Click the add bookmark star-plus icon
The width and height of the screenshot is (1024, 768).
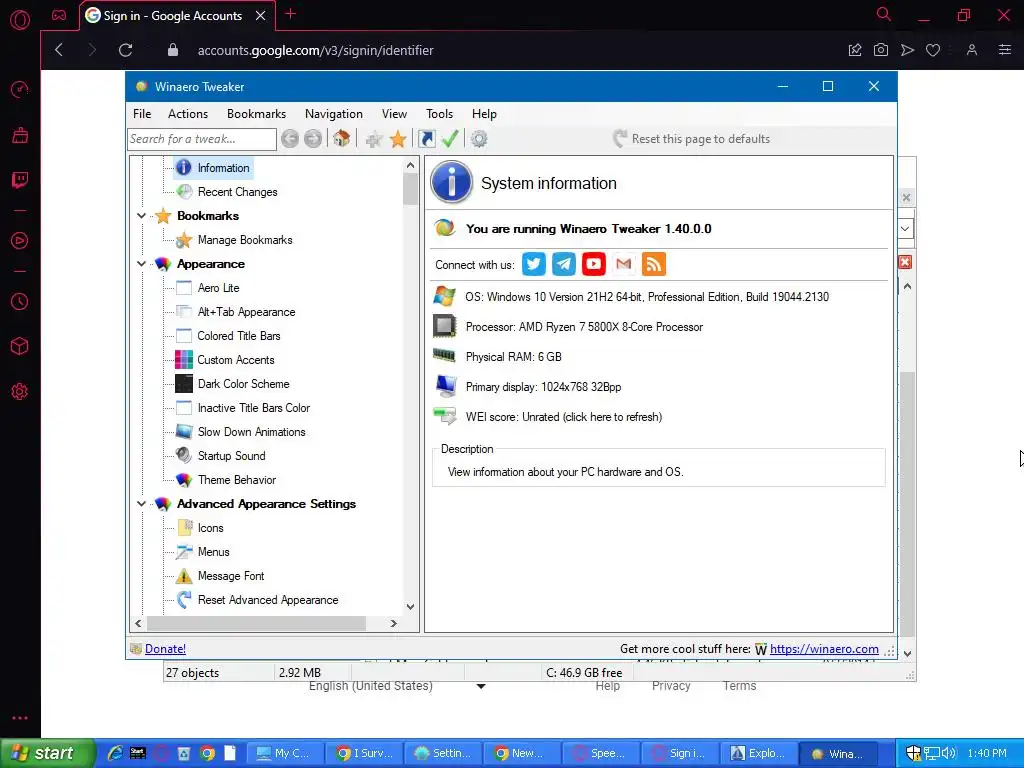(x=374, y=138)
